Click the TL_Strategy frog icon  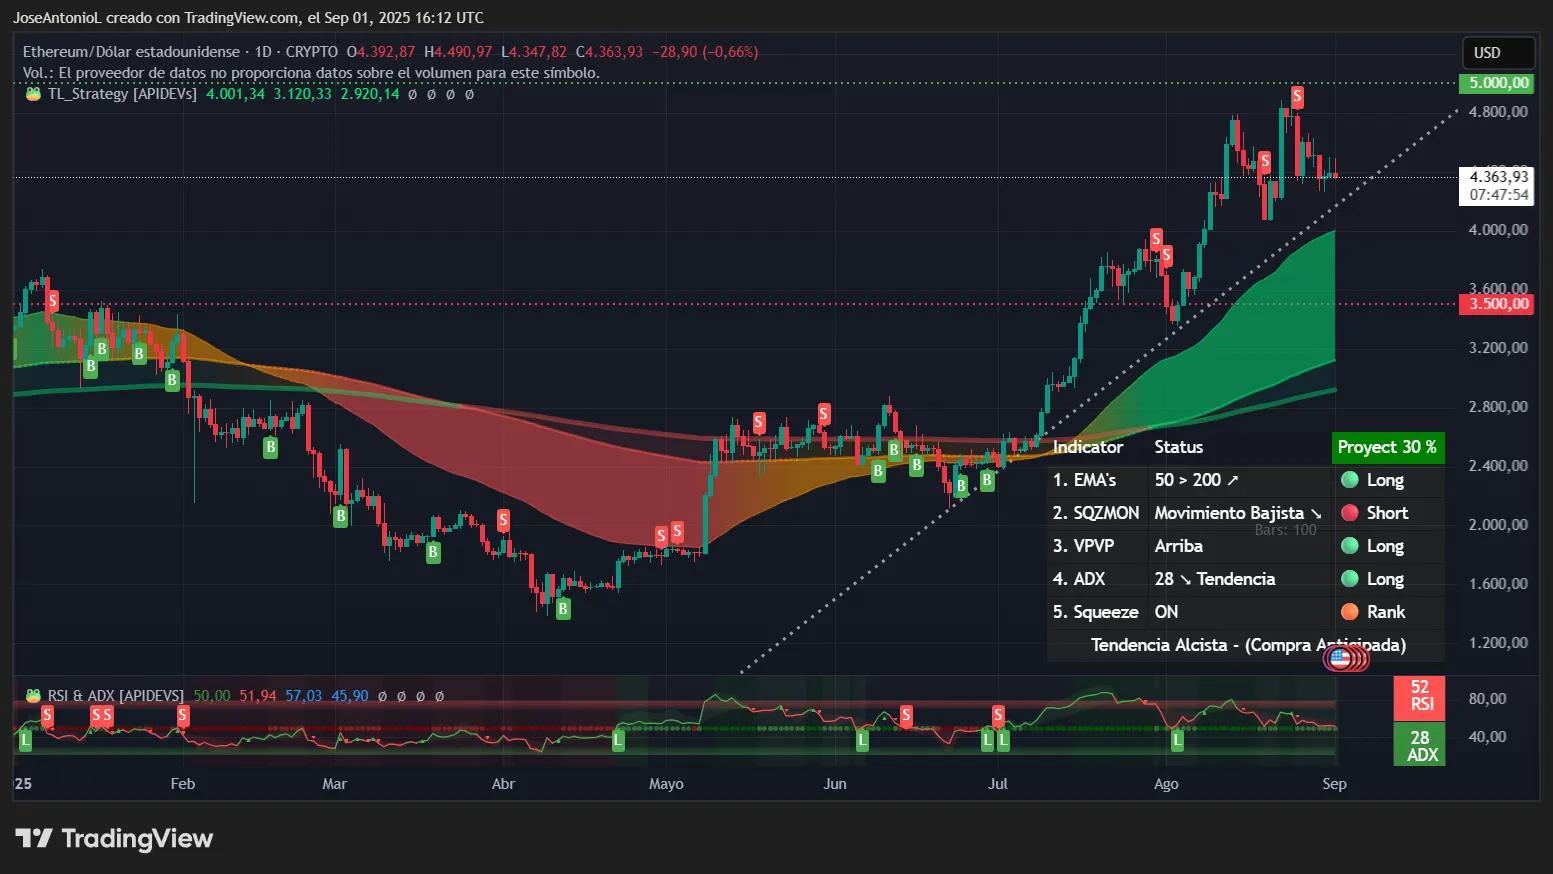(33, 94)
